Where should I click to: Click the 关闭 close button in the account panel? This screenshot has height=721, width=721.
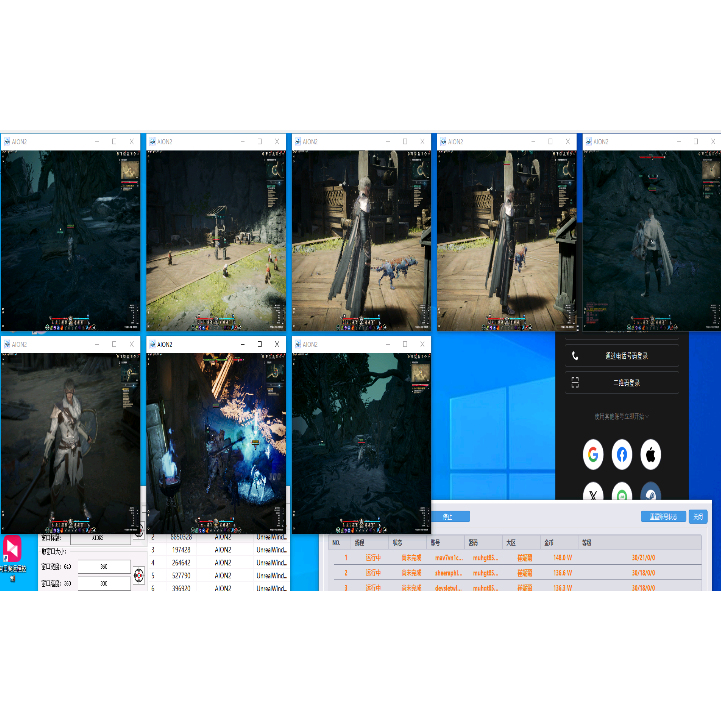click(698, 516)
